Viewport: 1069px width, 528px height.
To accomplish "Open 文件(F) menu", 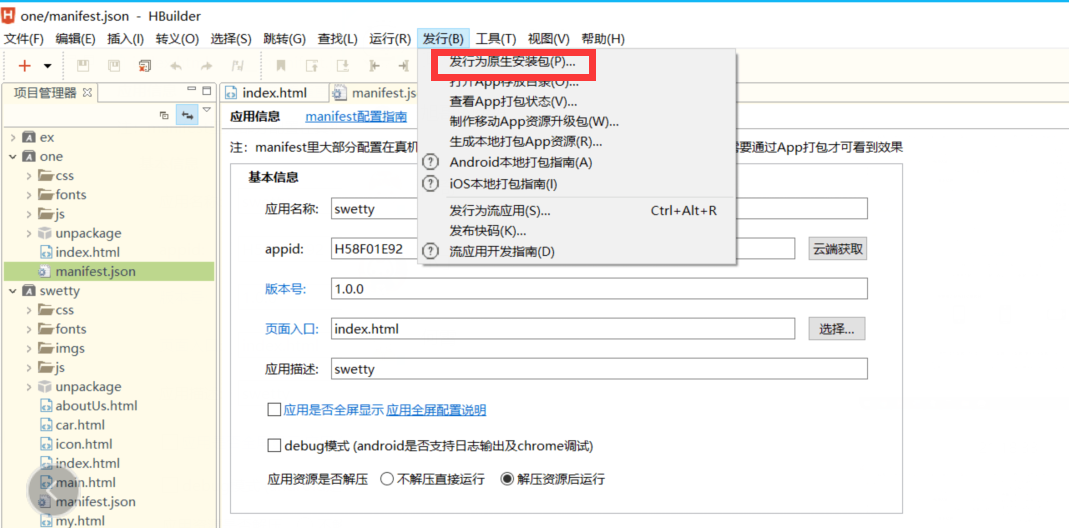I will coord(24,39).
